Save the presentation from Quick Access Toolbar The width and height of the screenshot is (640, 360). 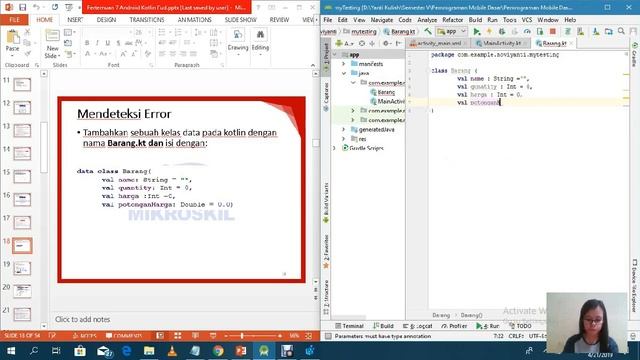[x=22, y=7]
